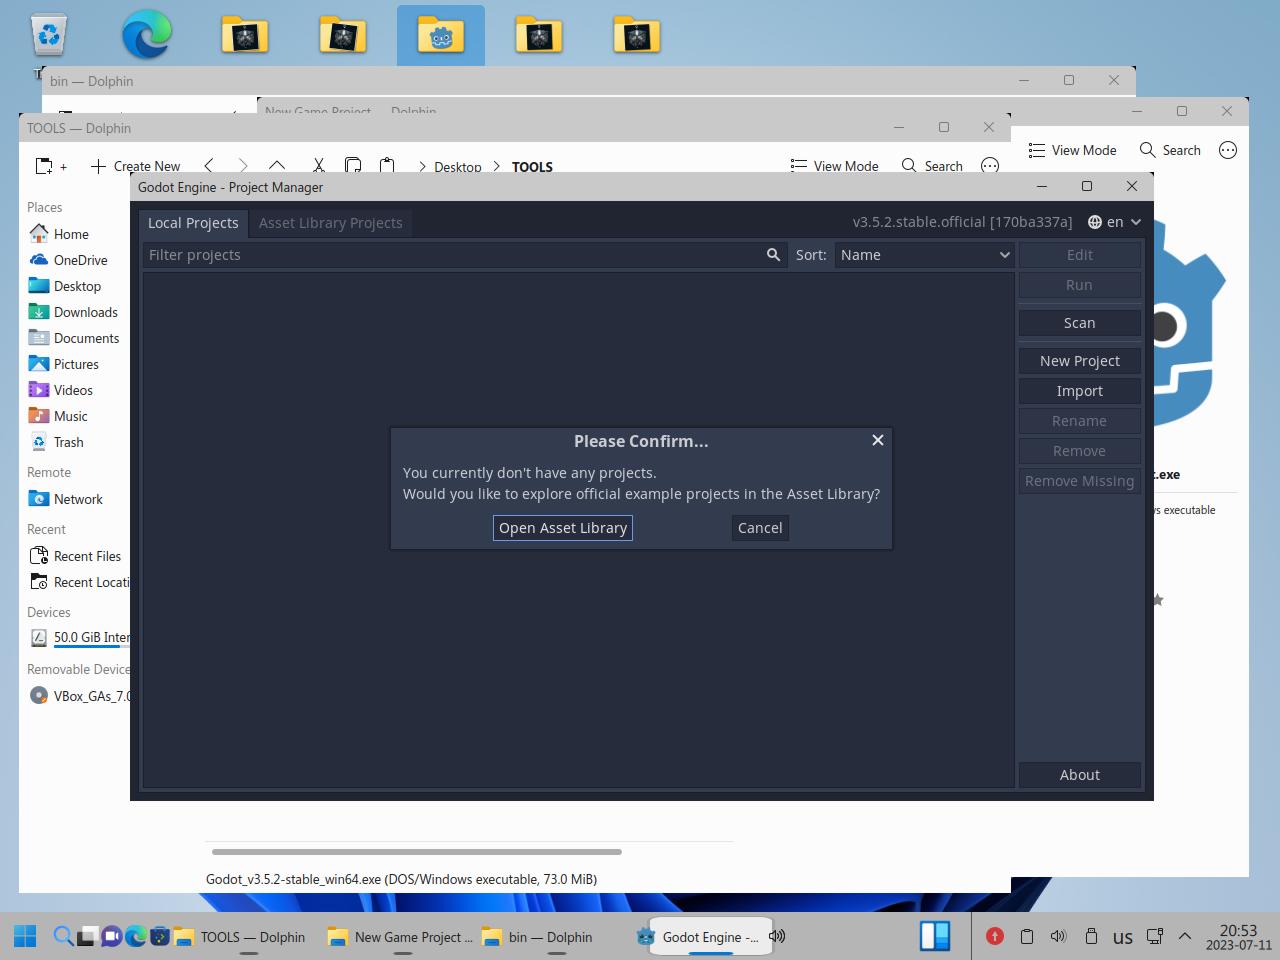This screenshot has height=960, width=1280.
Task: Go up one folder in TOOLS Dolphin
Action: (277, 166)
